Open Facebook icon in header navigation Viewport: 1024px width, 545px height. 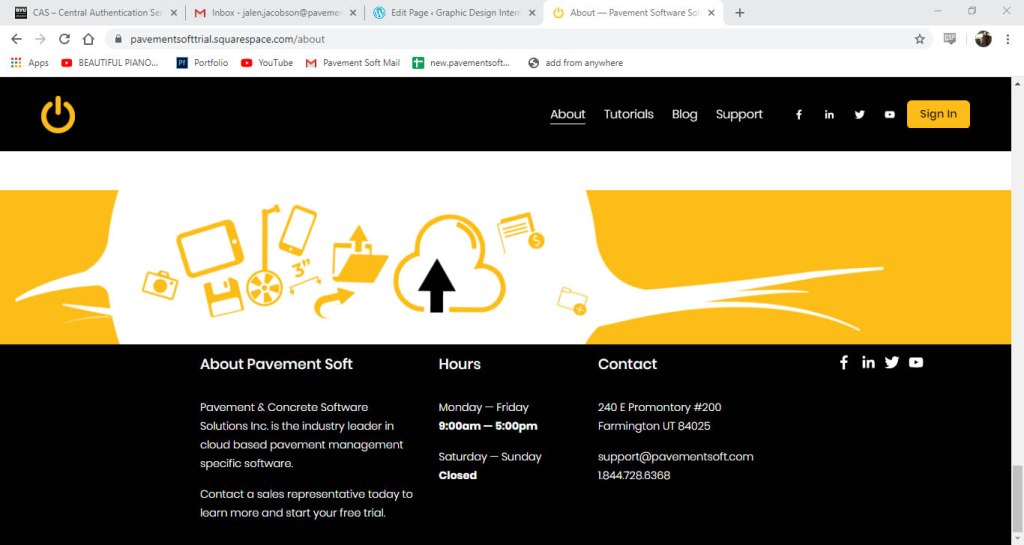click(799, 115)
